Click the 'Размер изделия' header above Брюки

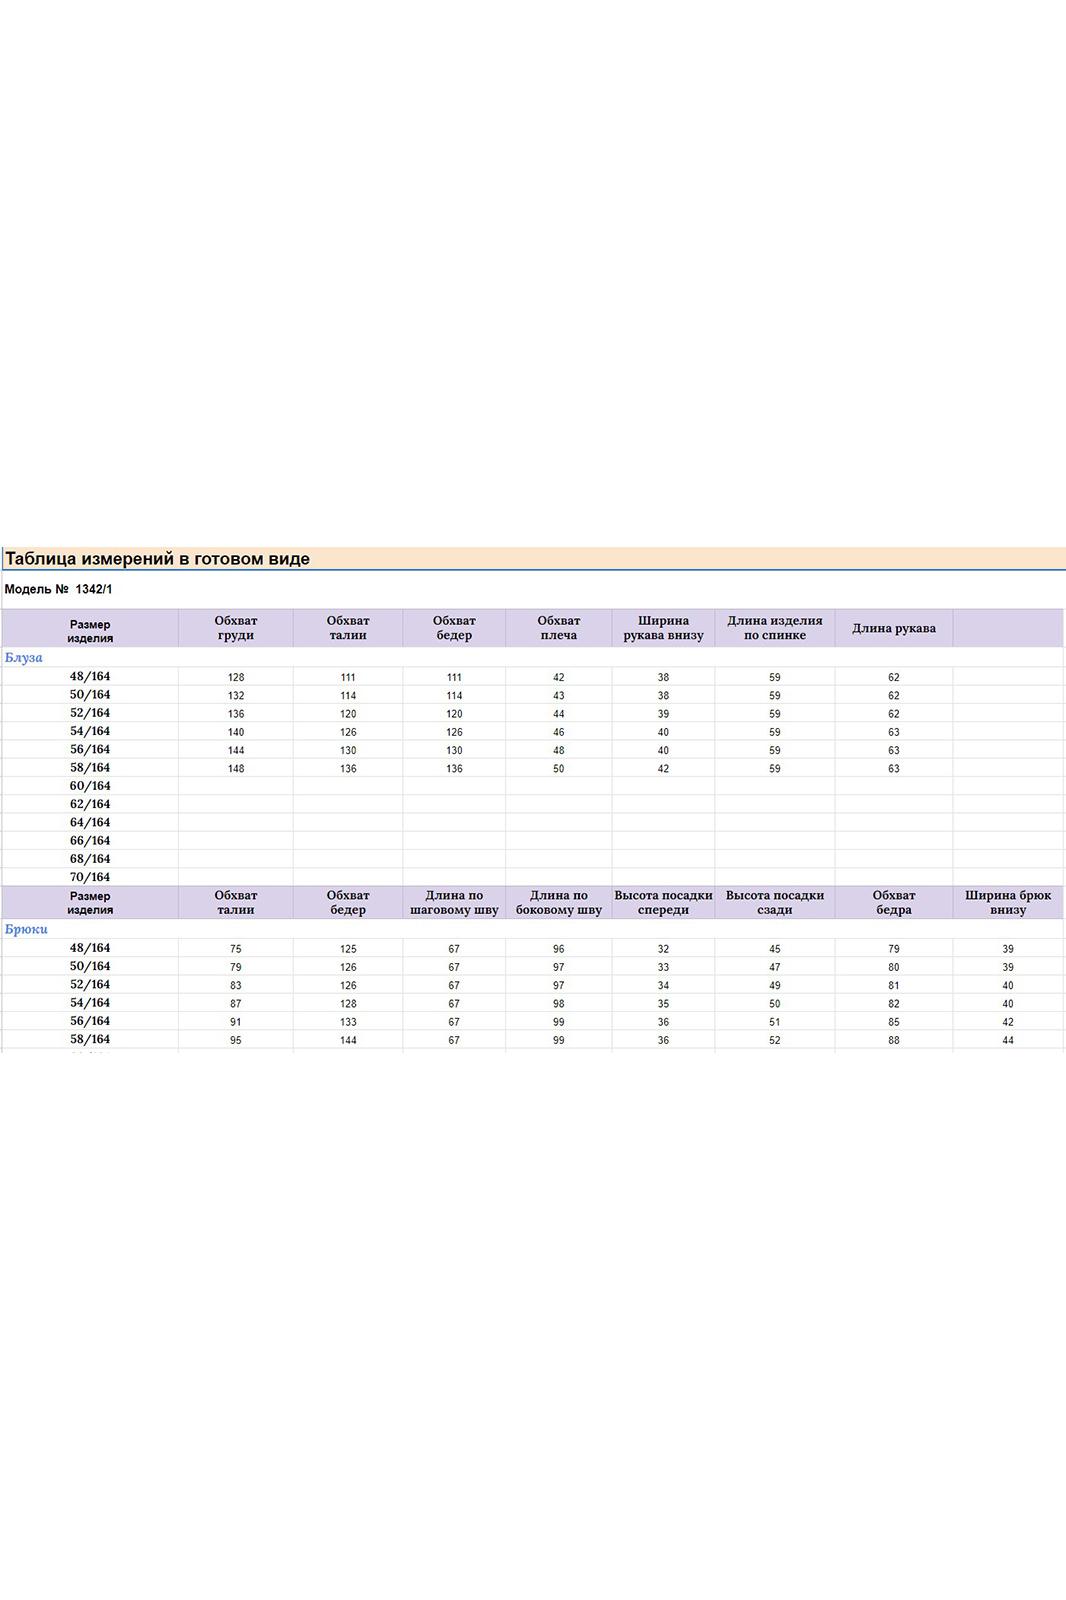click(90, 903)
